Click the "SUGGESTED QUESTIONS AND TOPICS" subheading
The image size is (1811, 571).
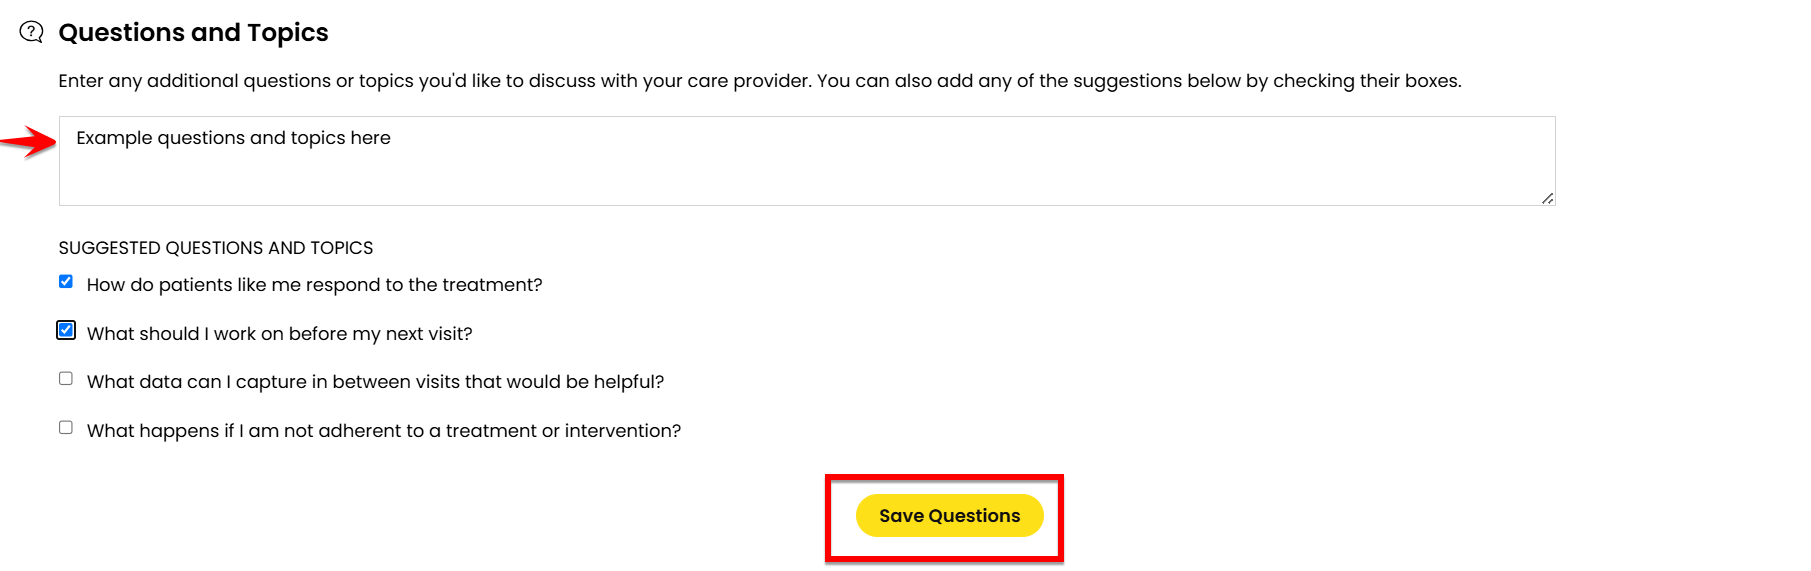(216, 248)
